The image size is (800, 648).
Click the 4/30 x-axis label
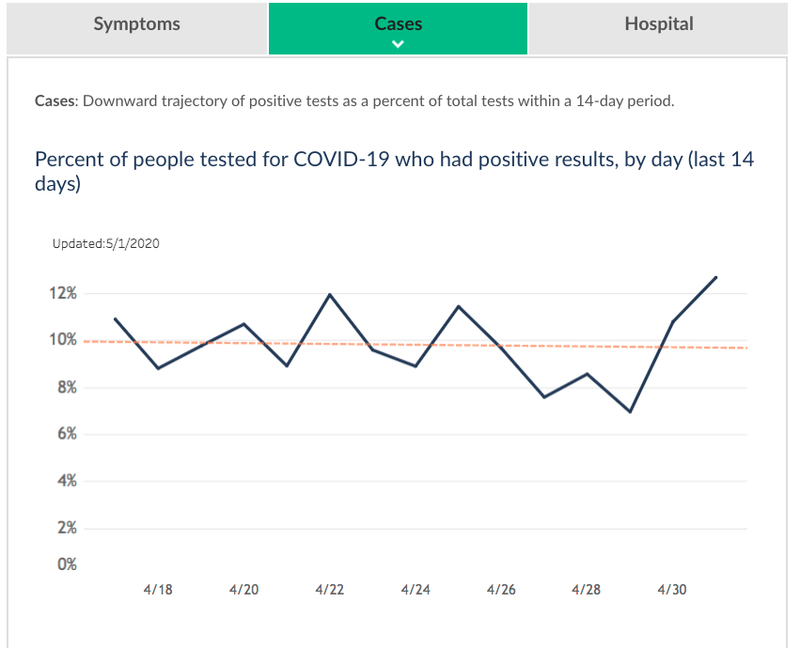[672, 590]
